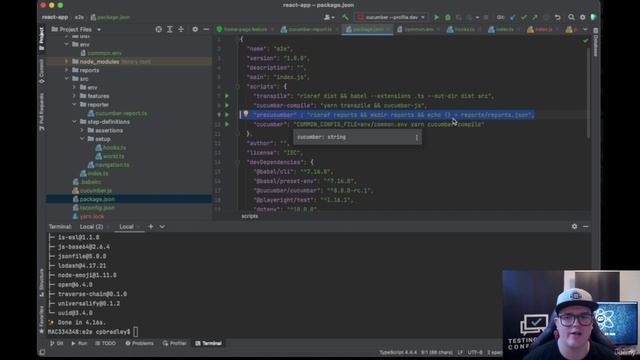Open IDE settings gear in top toolbar
This screenshot has width=640, height=360.
tap(582, 17)
